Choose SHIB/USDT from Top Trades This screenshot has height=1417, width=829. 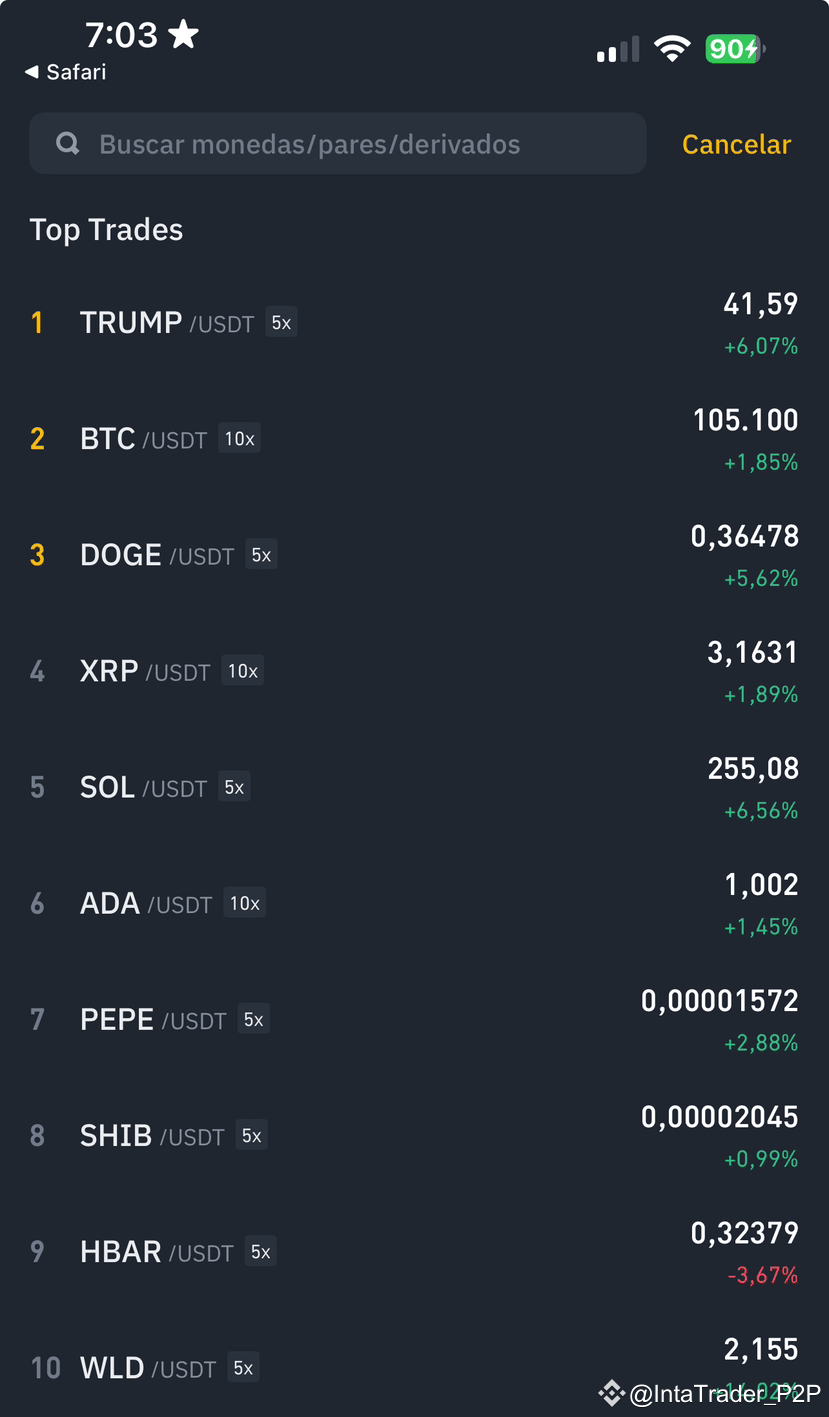pyautogui.click(x=414, y=1135)
